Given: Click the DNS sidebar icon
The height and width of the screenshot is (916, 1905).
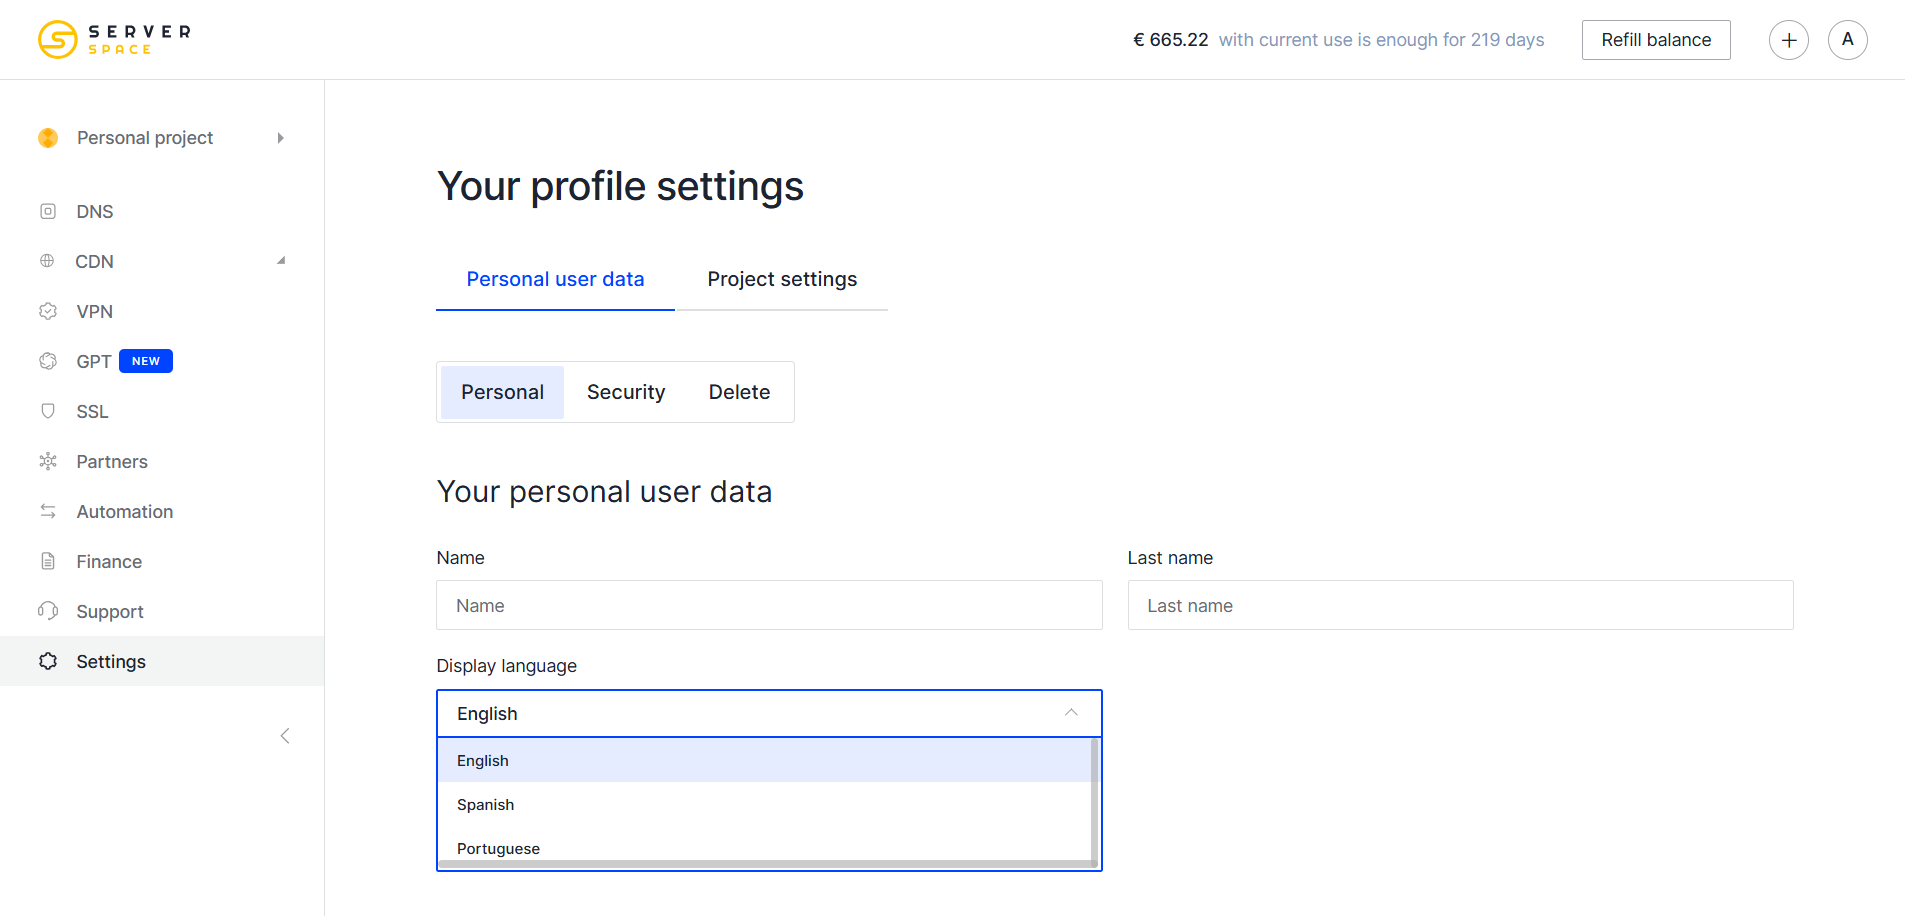Looking at the screenshot, I should point(48,211).
